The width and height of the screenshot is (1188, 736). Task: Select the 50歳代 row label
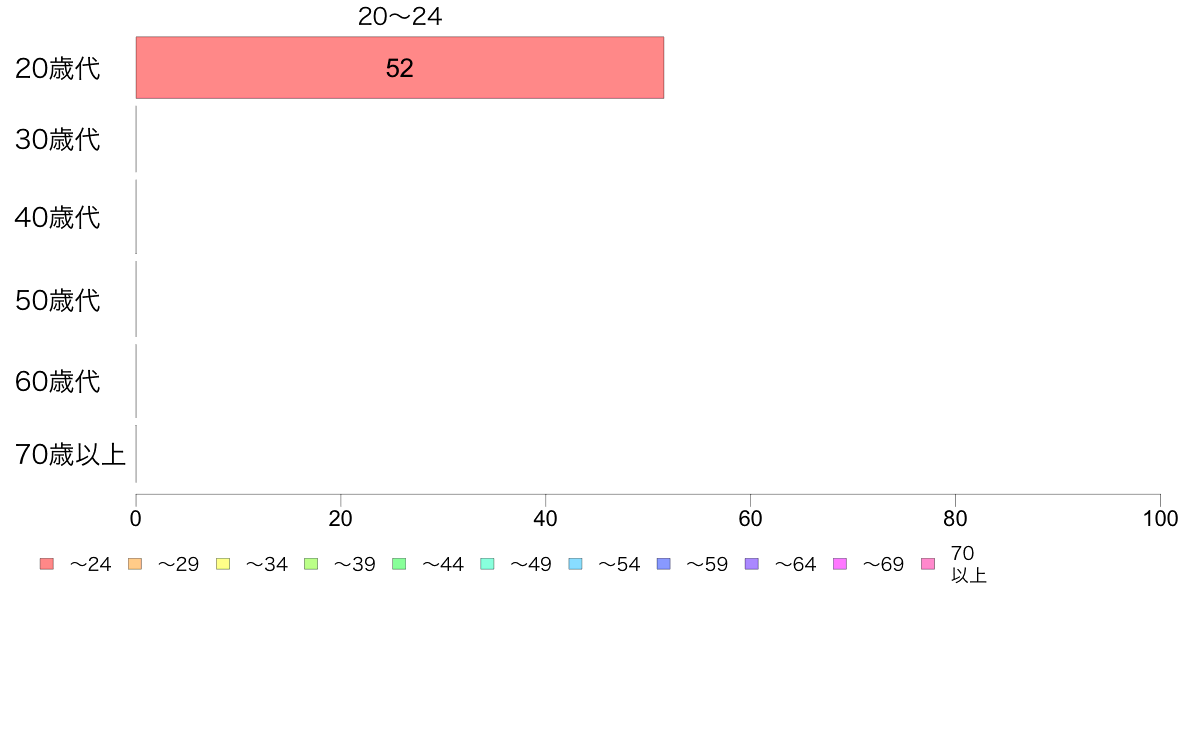tap(58, 300)
